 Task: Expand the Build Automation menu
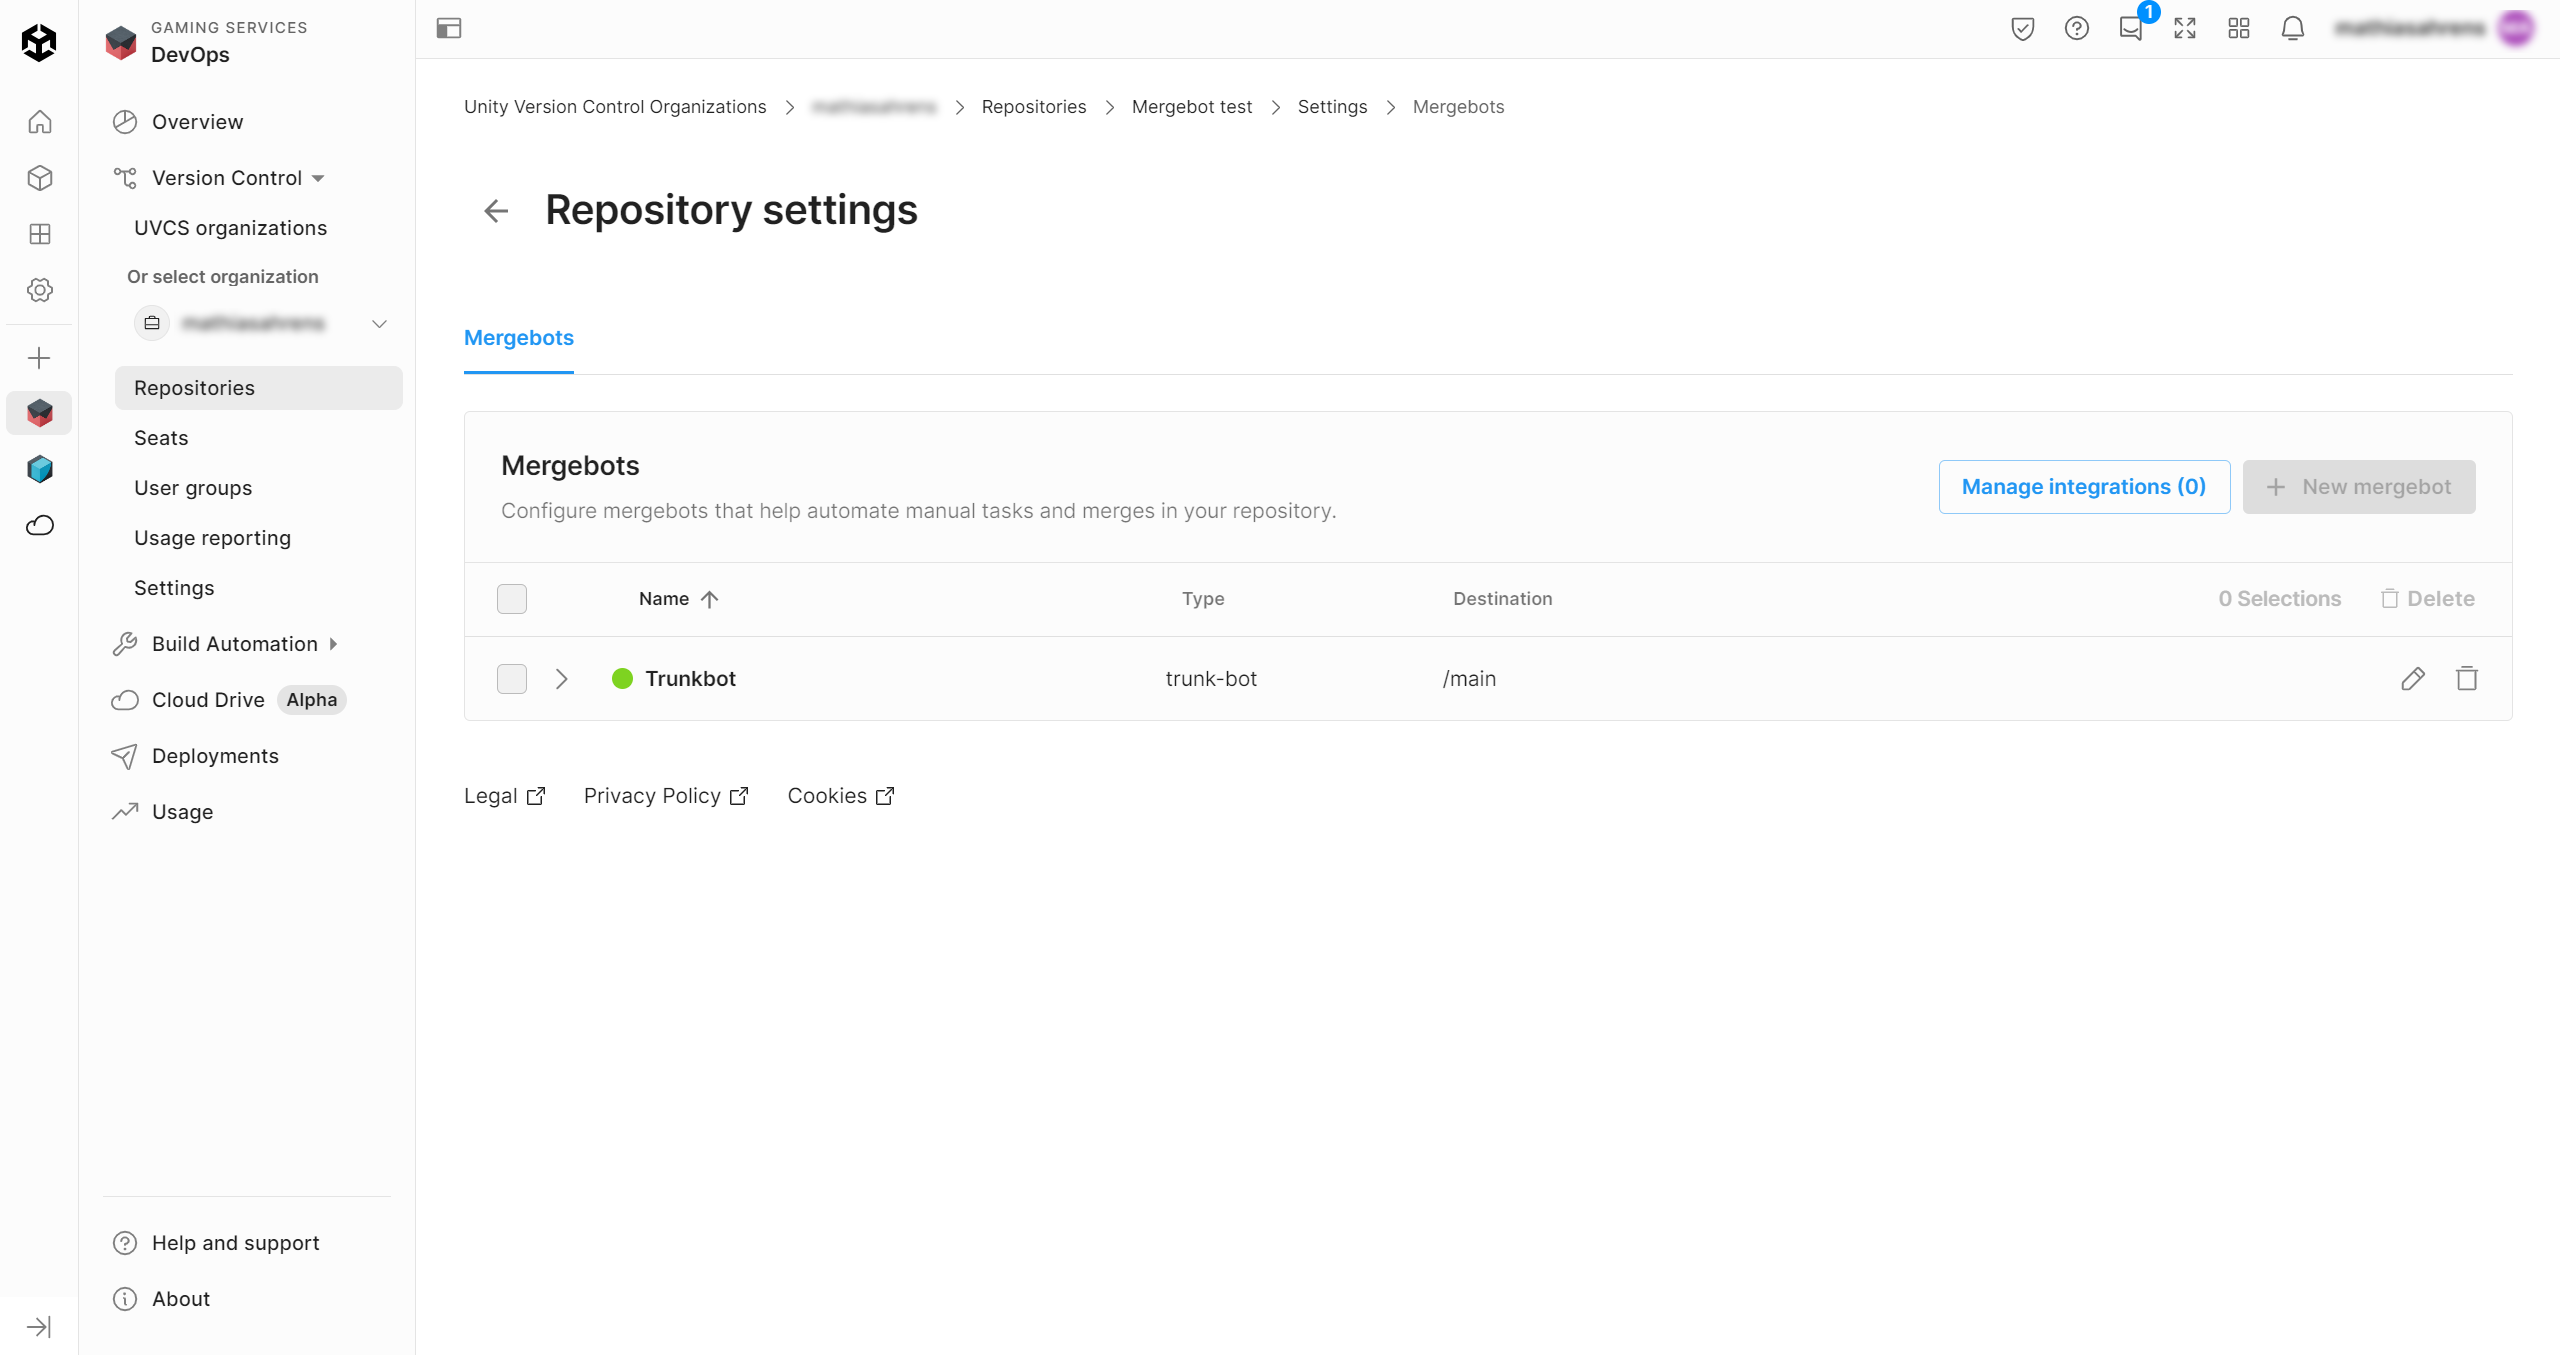(x=234, y=644)
